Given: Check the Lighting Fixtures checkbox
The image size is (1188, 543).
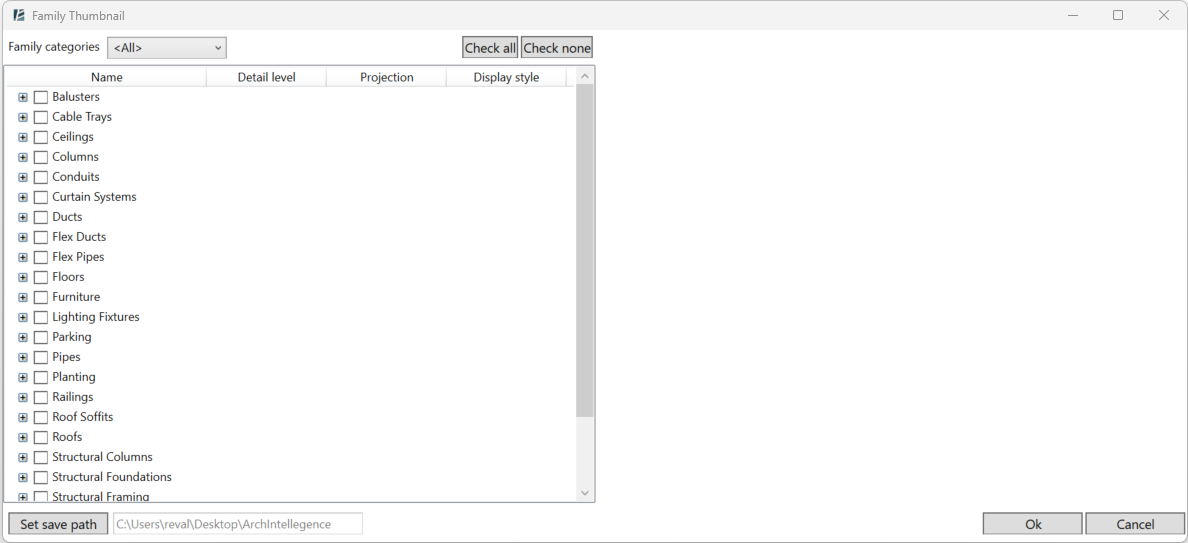Looking at the screenshot, I should (41, 317).
